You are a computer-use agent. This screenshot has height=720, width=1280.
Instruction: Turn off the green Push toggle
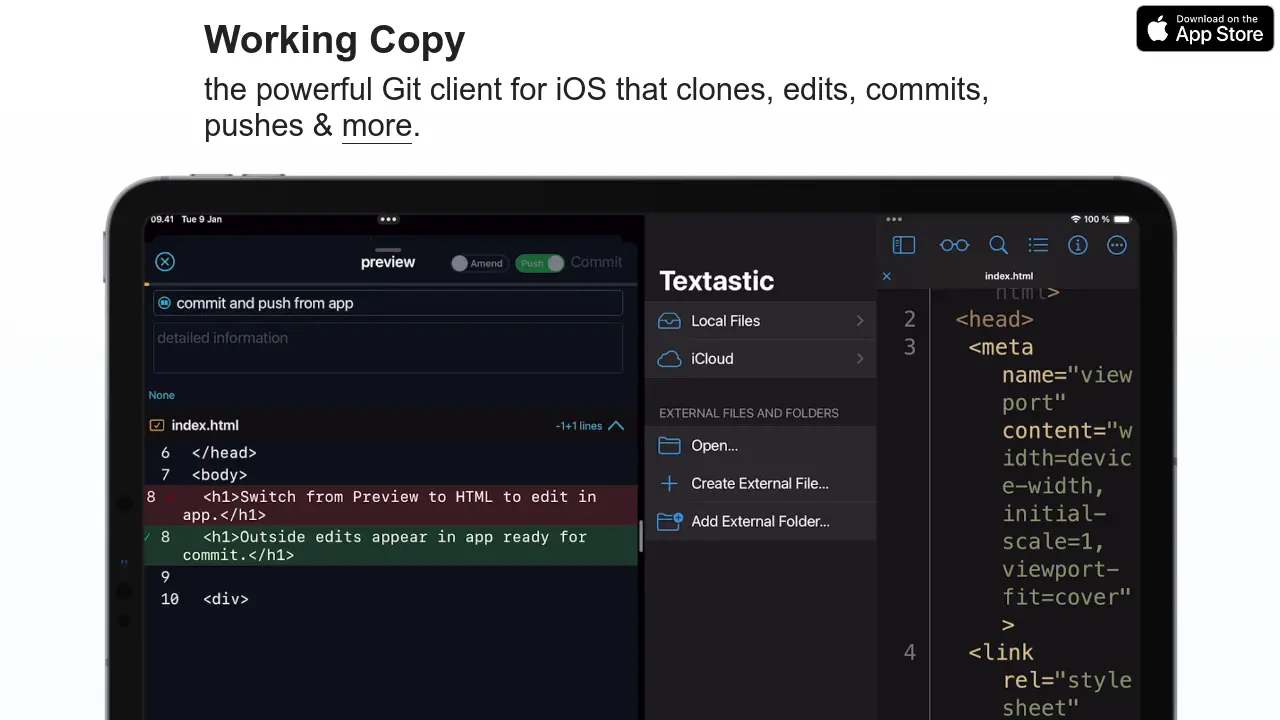[540, 262]
